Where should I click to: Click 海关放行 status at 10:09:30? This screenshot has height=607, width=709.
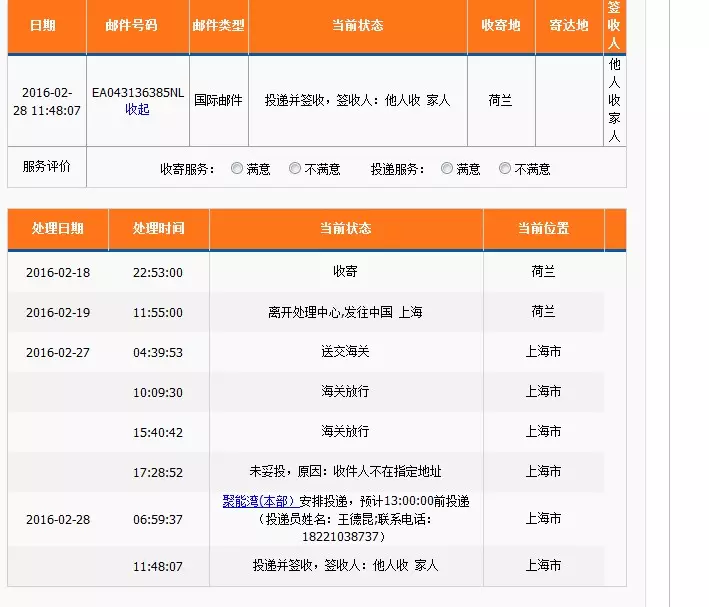345,391
